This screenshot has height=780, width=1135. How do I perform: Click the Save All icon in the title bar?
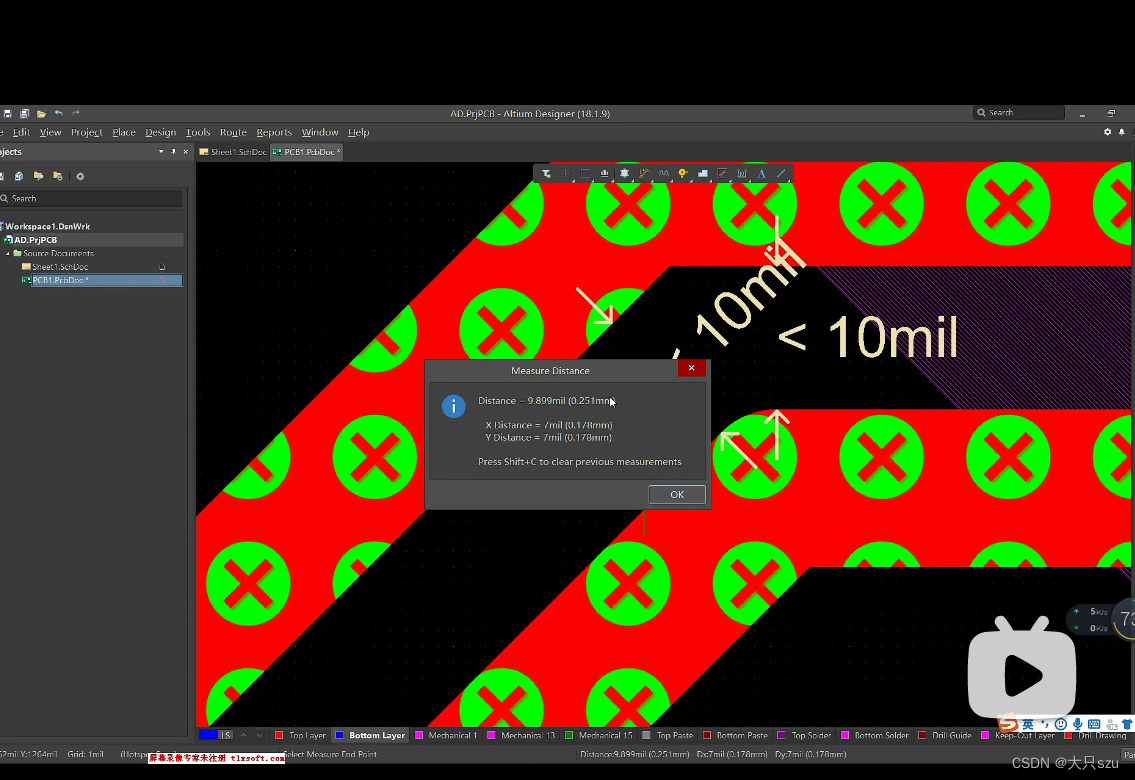(x=24, y=114)
